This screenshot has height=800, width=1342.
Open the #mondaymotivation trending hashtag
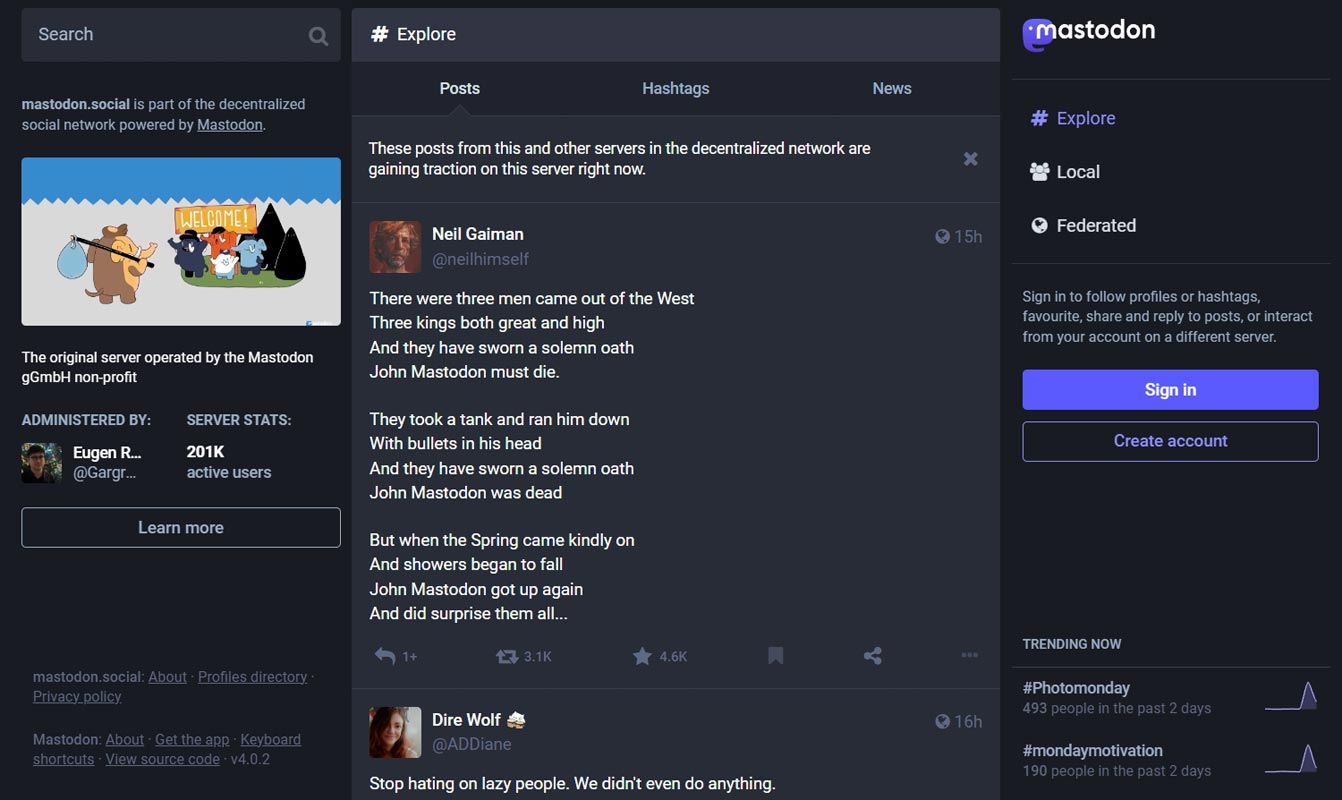(x=1092, y=751)
